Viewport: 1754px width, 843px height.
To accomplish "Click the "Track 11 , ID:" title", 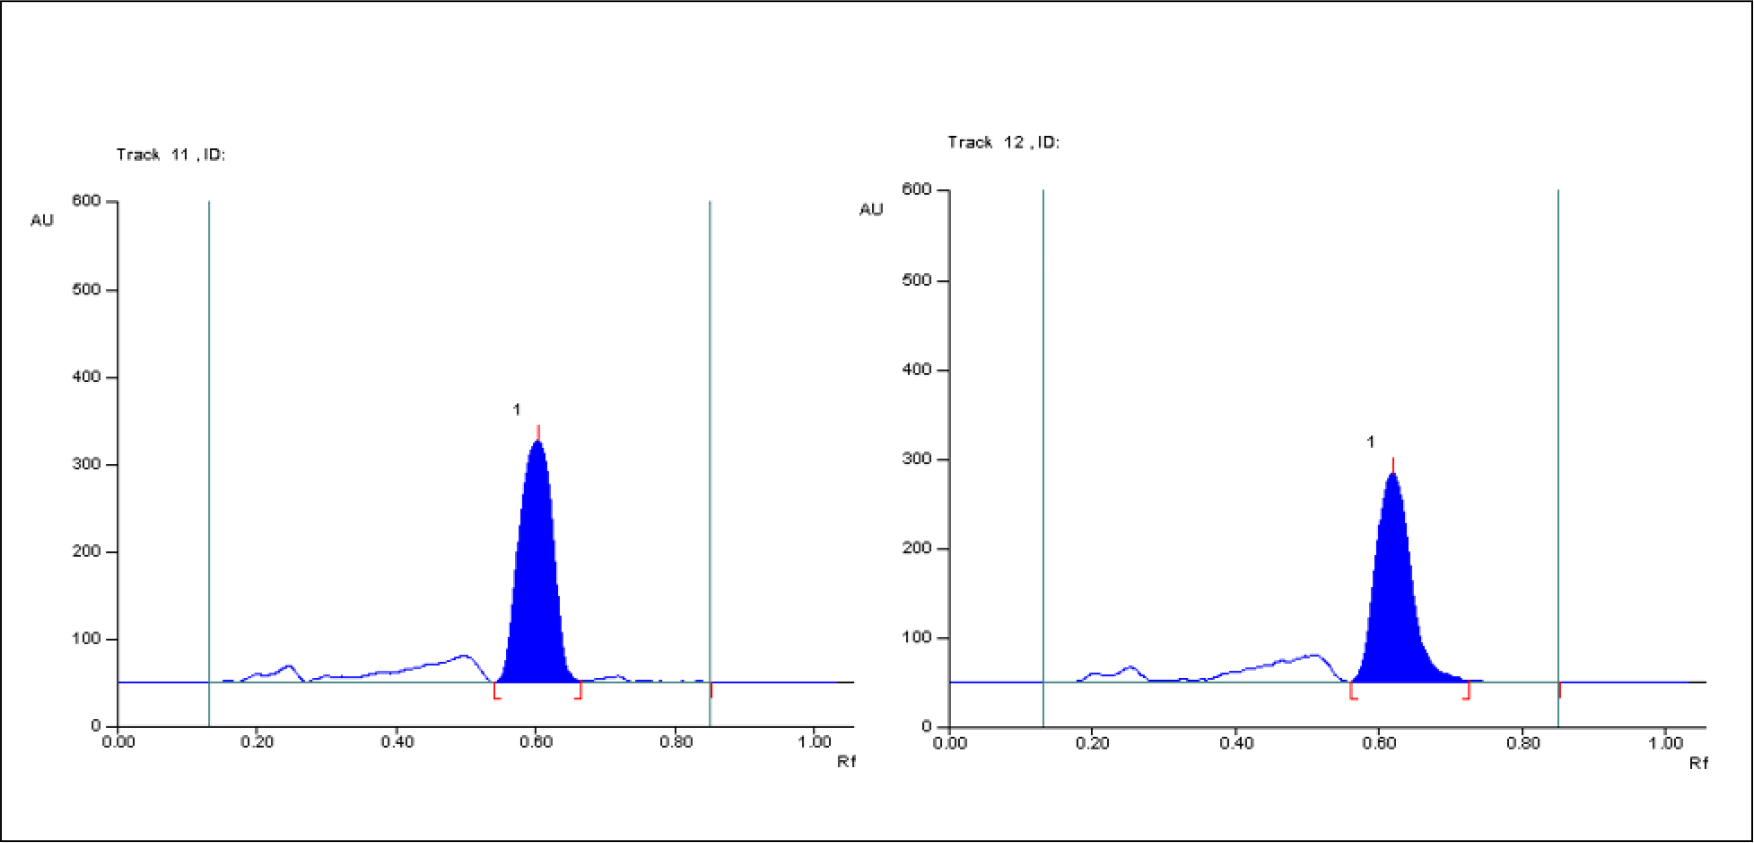I will [171, 154].
